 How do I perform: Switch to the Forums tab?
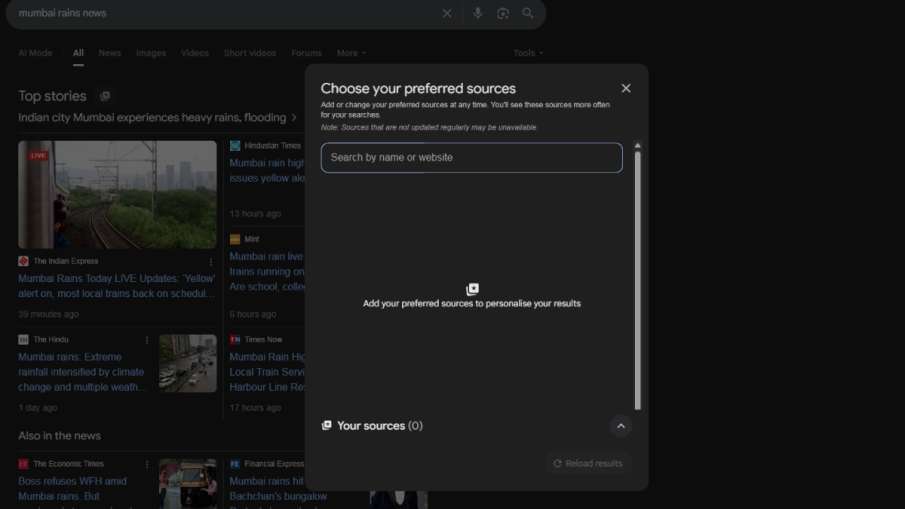coord(306,53)
